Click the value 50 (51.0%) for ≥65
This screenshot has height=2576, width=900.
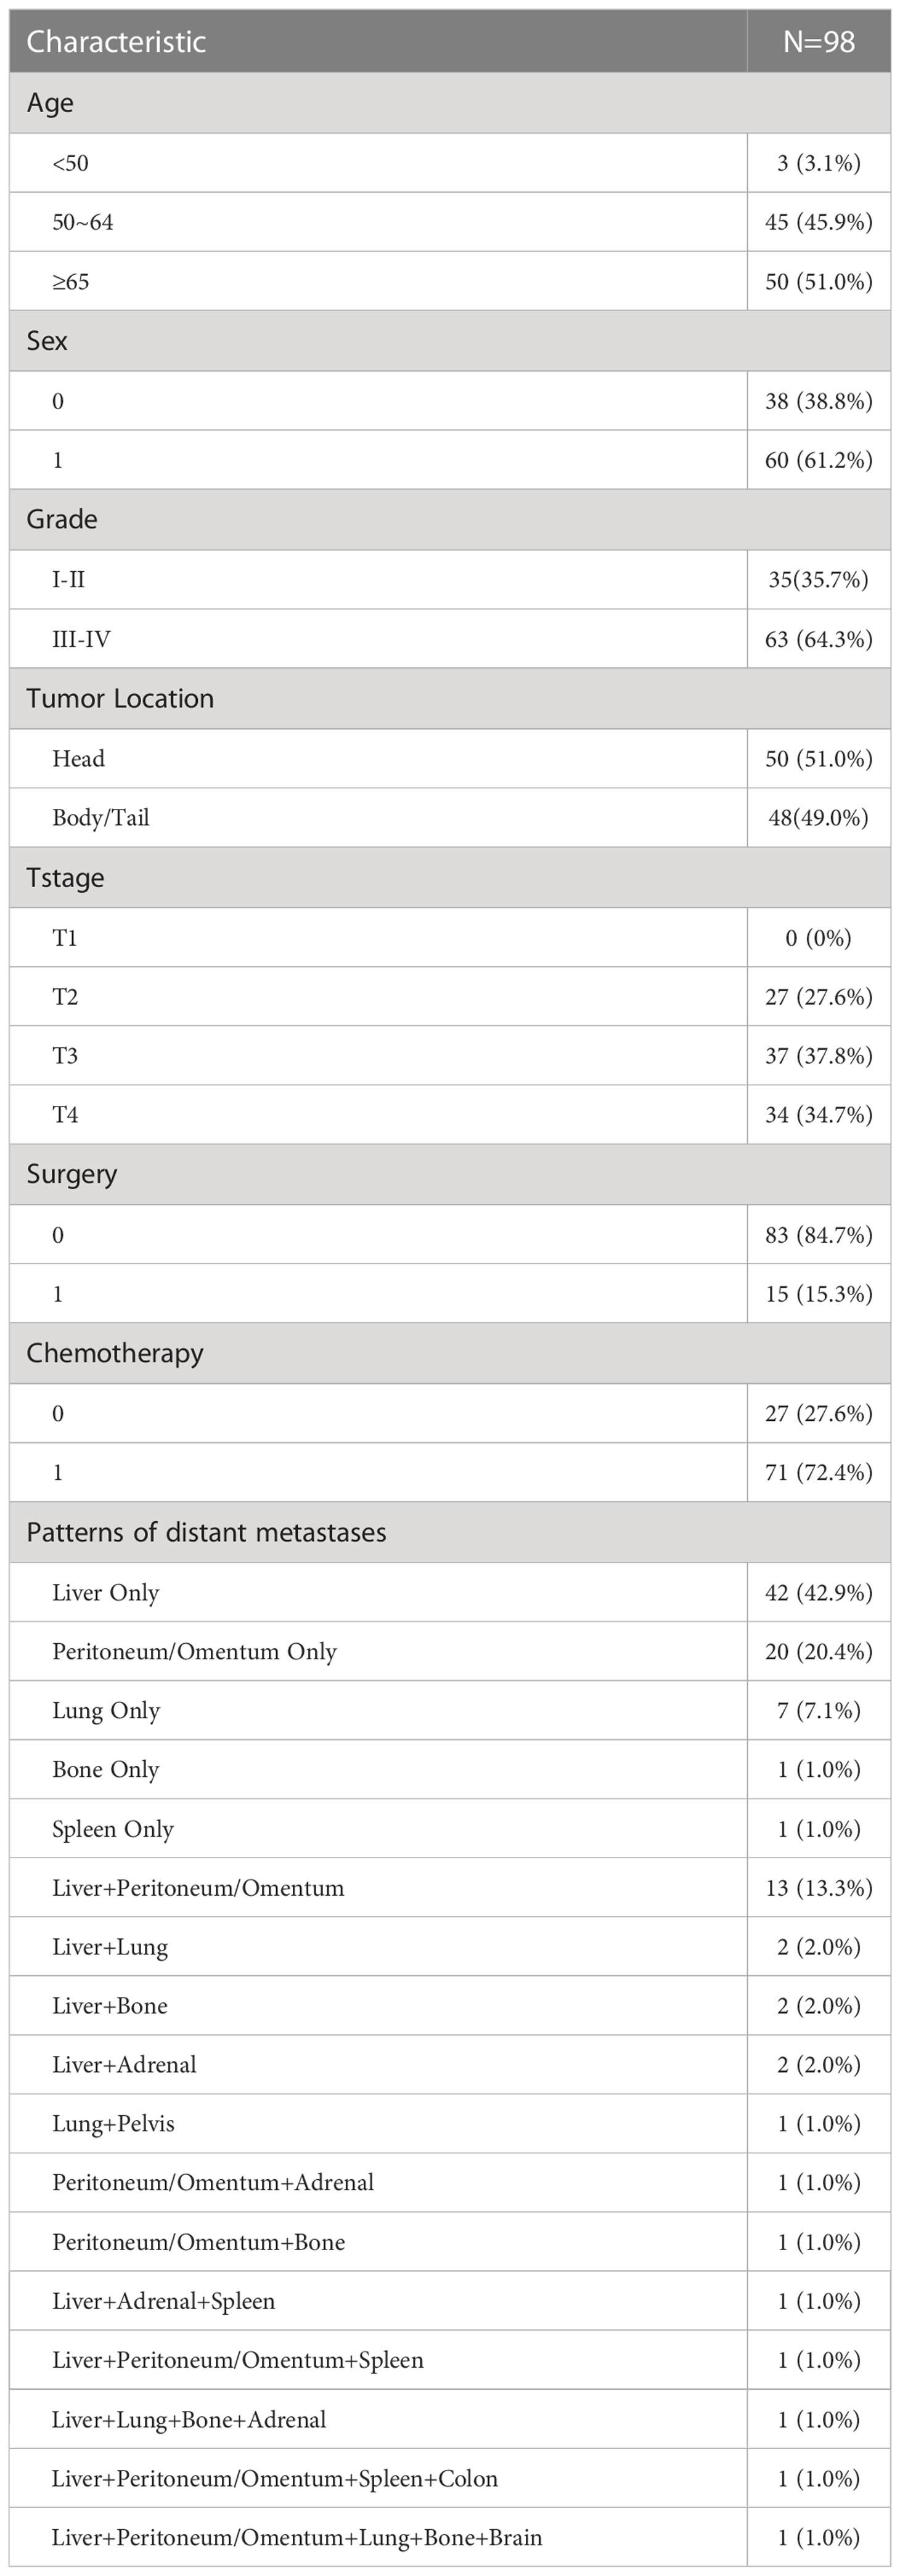819,281
